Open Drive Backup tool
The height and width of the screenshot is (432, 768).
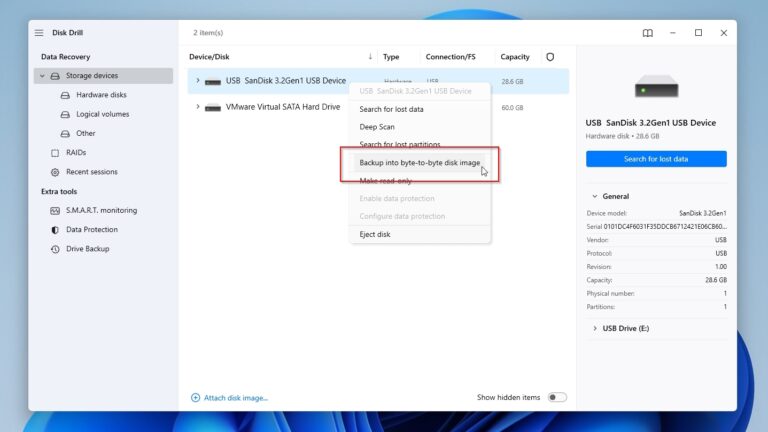(x=88, y=249)
